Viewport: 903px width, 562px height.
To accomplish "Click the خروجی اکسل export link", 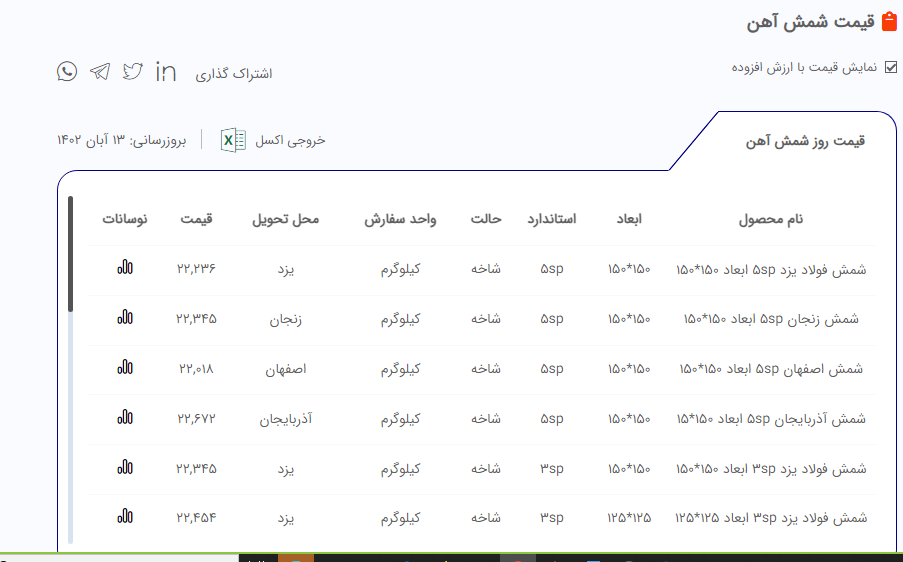I will [x=290, y=140].
